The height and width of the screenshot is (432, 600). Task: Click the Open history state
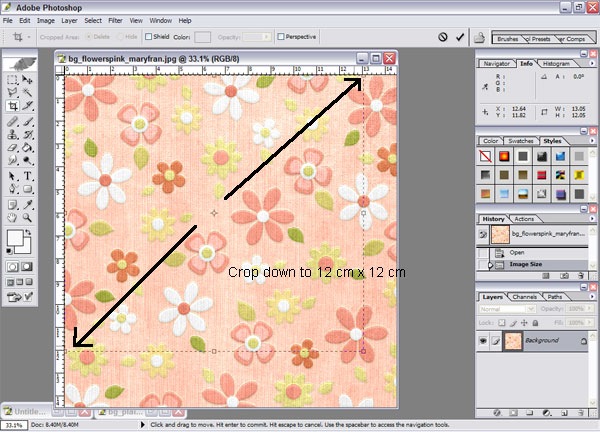517,252
